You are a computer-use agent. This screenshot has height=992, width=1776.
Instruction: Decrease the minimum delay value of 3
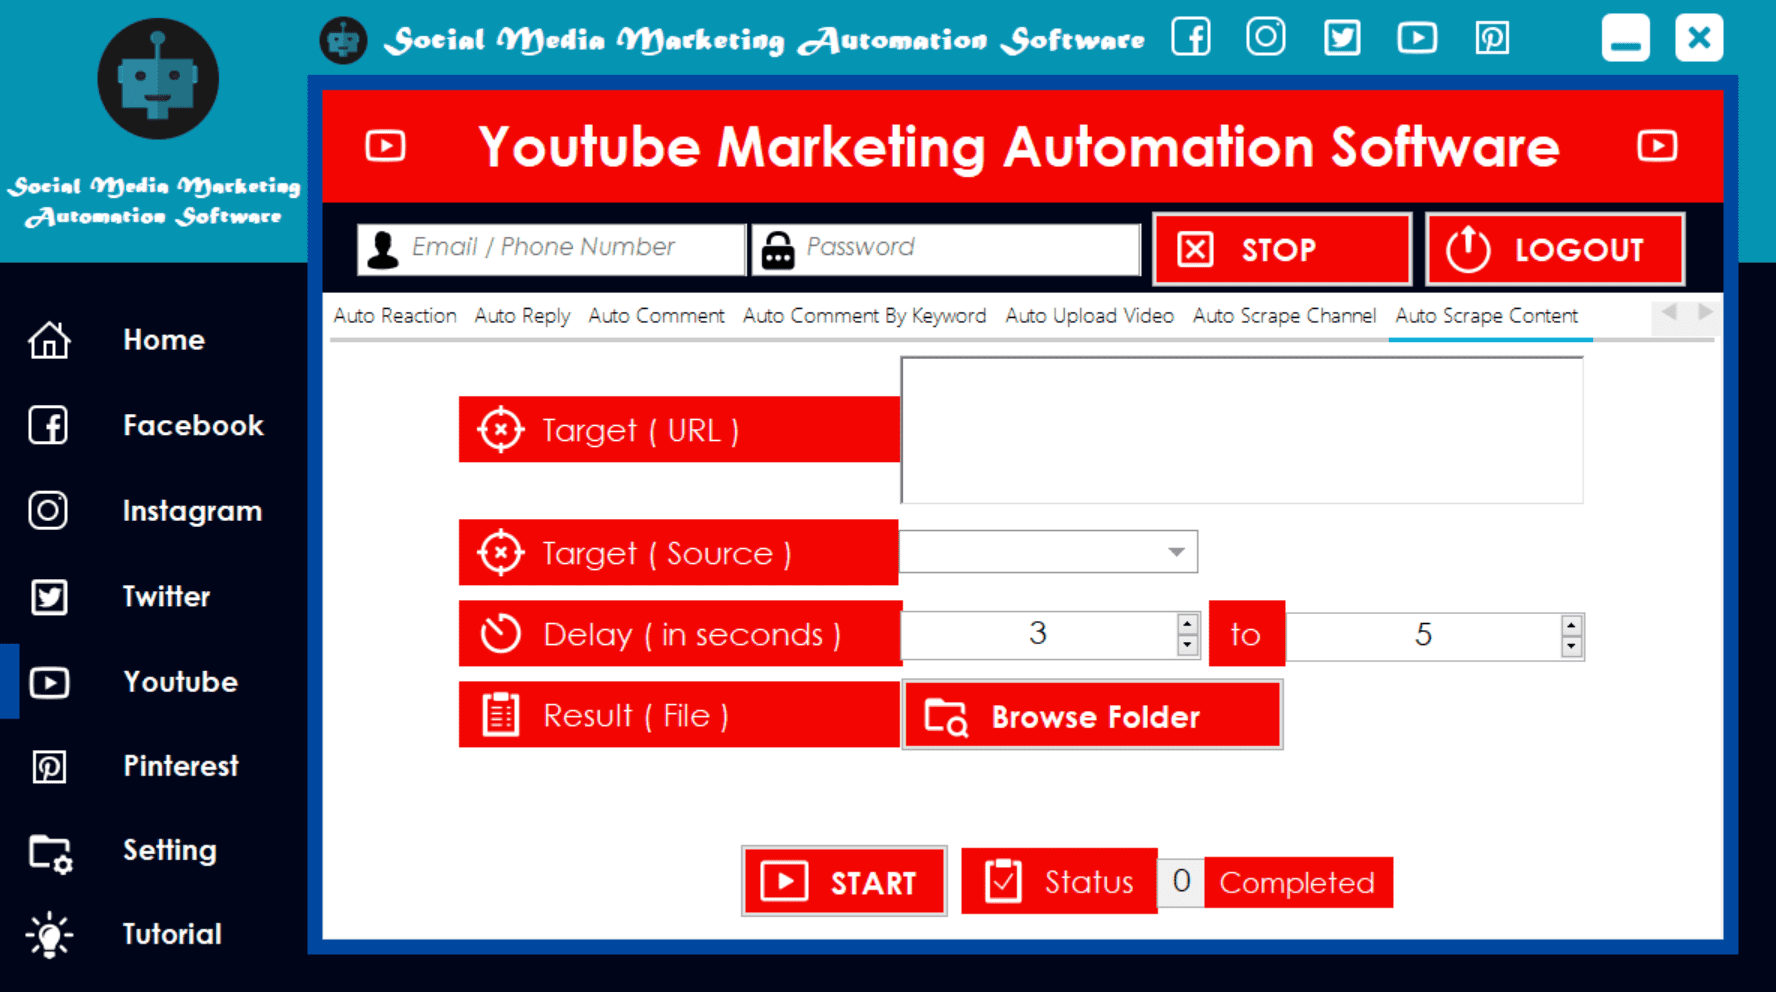pyautogui.click(x=1187, y=646)
